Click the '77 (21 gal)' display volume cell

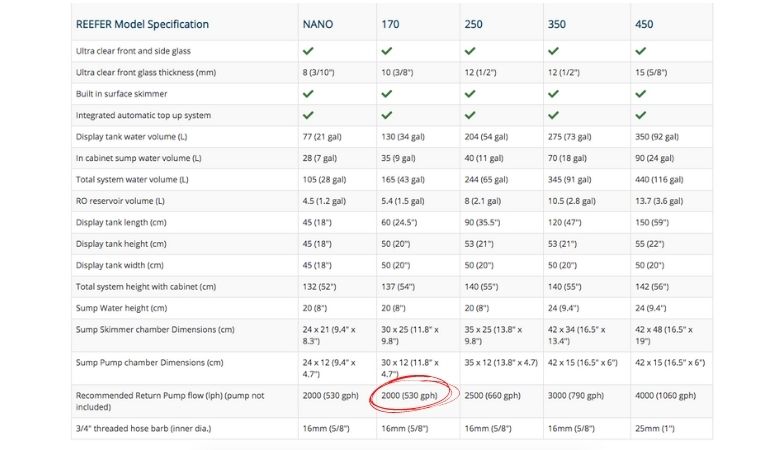tap(322, 137)
